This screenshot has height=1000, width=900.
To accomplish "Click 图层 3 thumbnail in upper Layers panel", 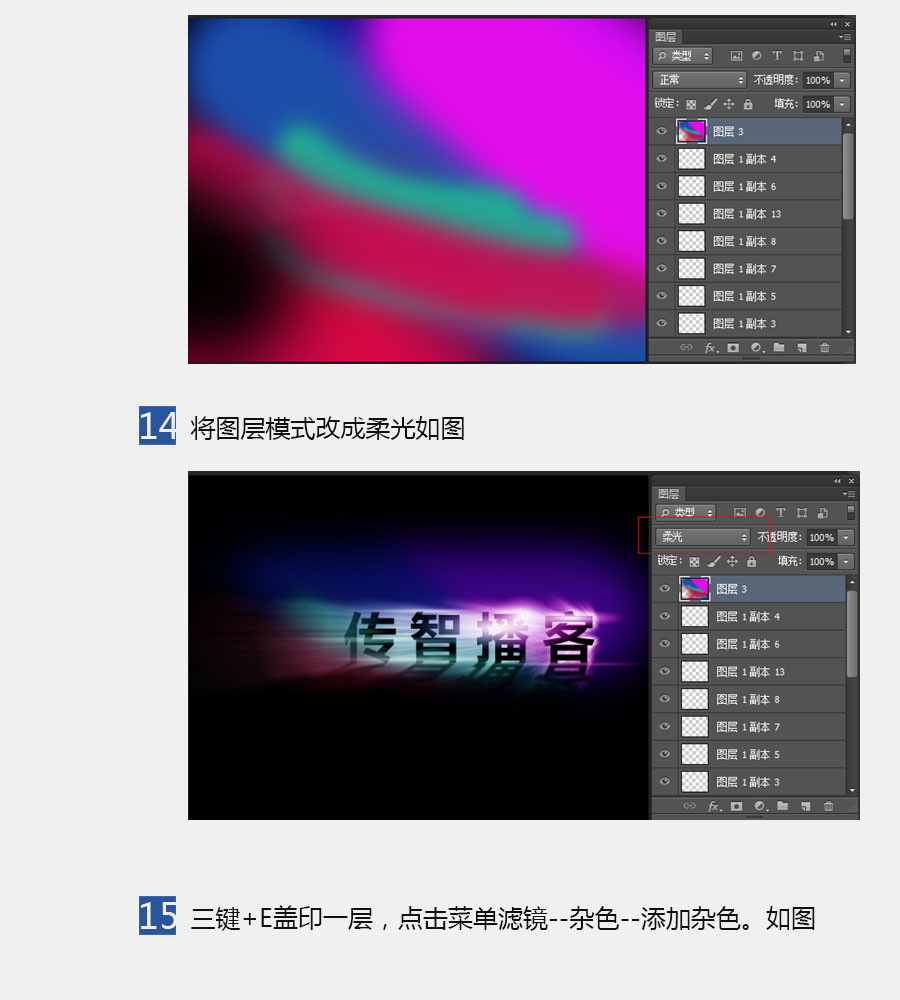I will pos(691,131).
